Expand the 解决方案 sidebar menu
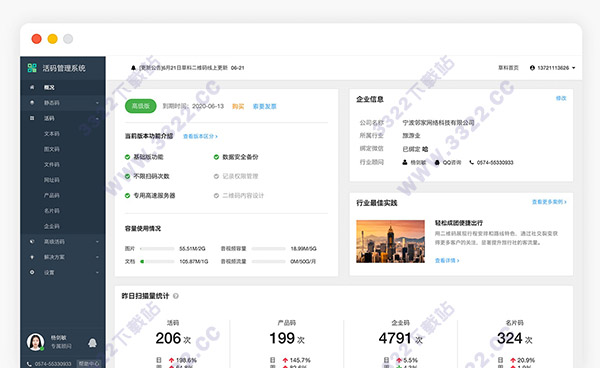Image resolution: width=600 pixels, height=368 pixels. point(97,257)
